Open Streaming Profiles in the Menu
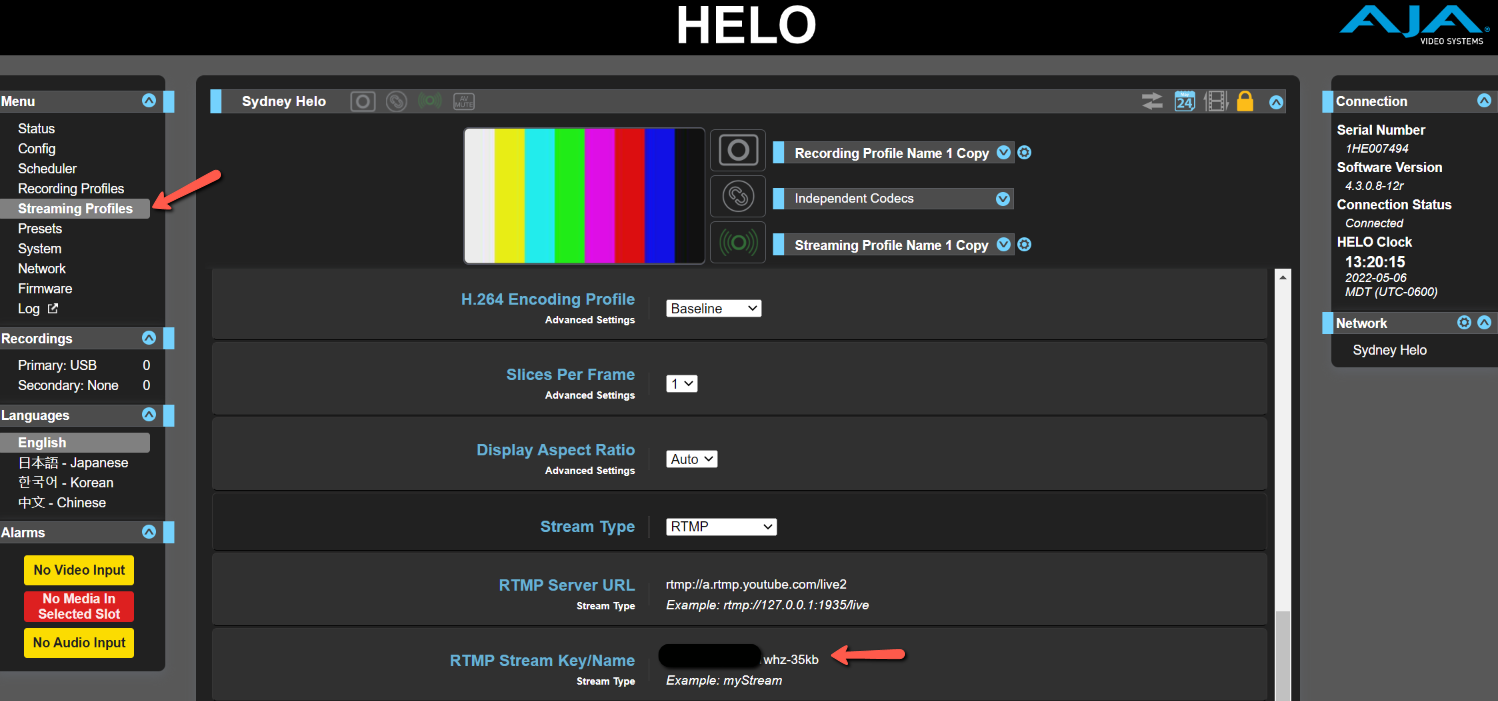The width and height of the screenshot is (1498, 701). click(75, 209)
